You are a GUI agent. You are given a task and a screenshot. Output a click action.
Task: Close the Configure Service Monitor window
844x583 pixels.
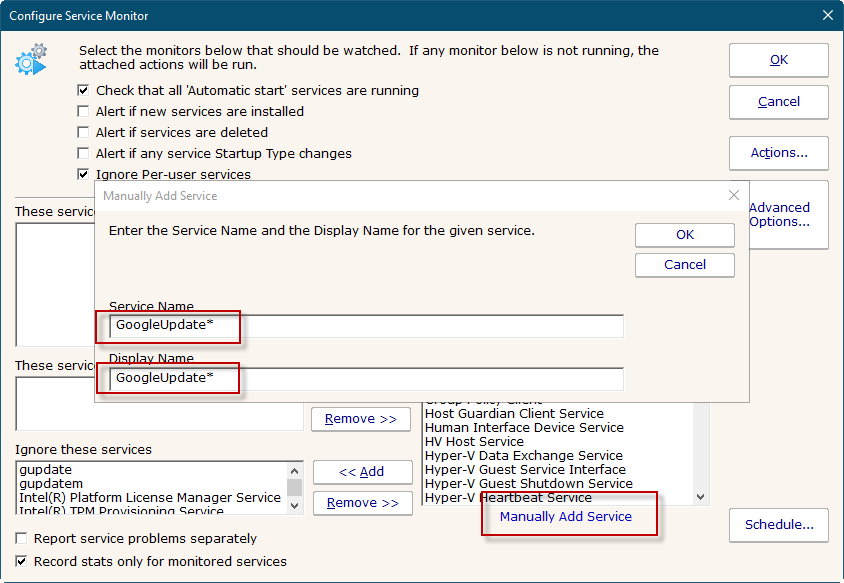(x=827, y=15)
